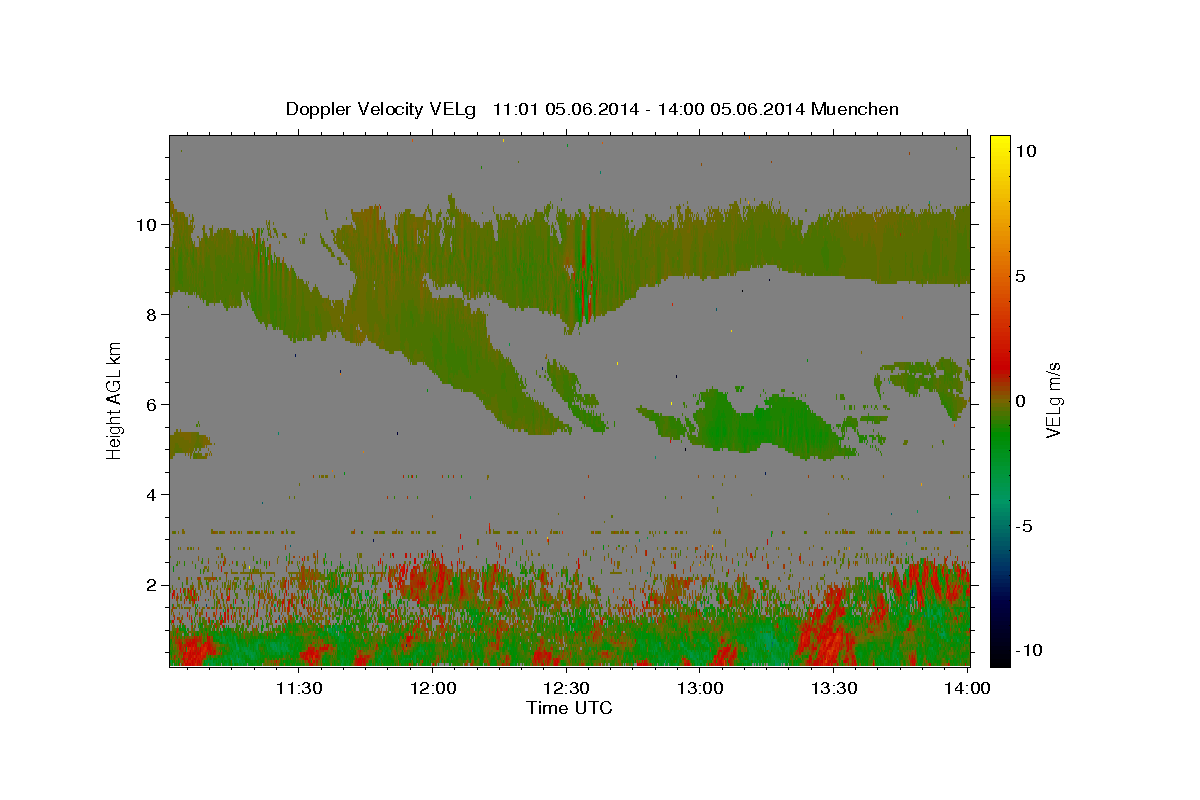Click the 14:00 time tick label

point(967,688)
